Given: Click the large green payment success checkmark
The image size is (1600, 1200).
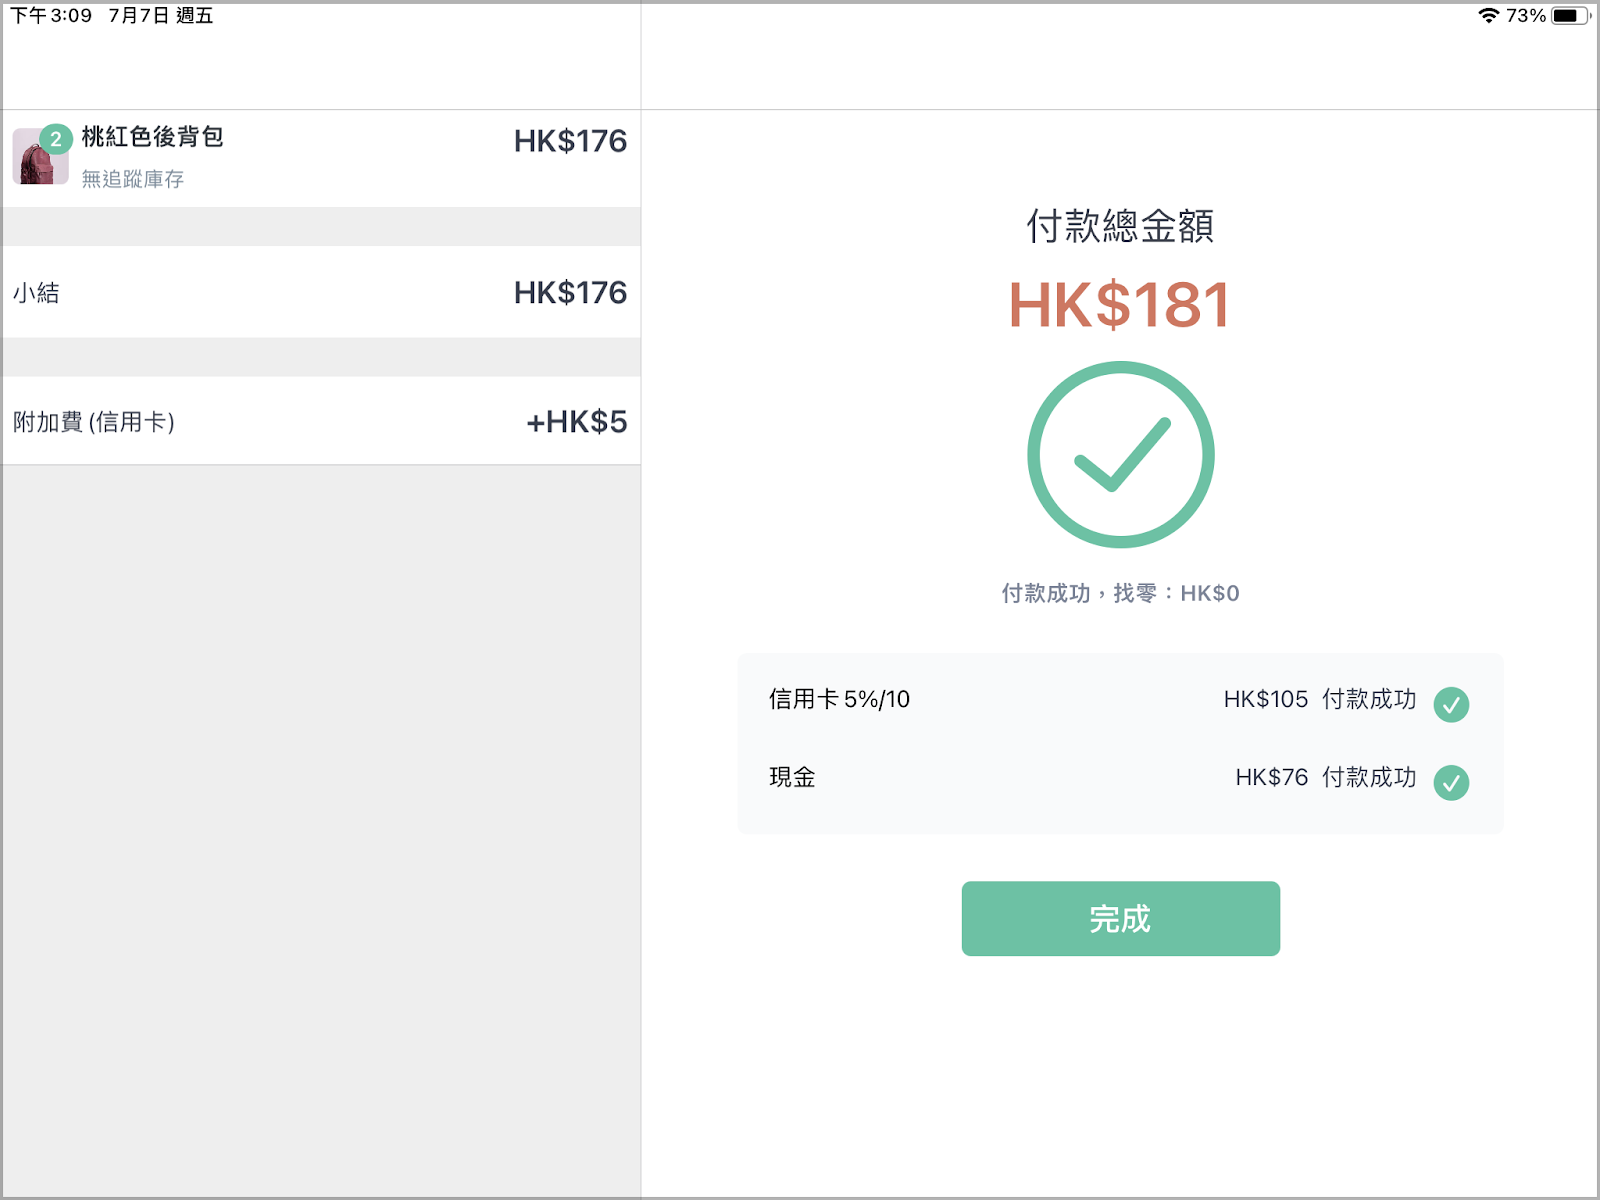Looking at the screenshot, I should pyautogui.click(x=1121, y=455).
